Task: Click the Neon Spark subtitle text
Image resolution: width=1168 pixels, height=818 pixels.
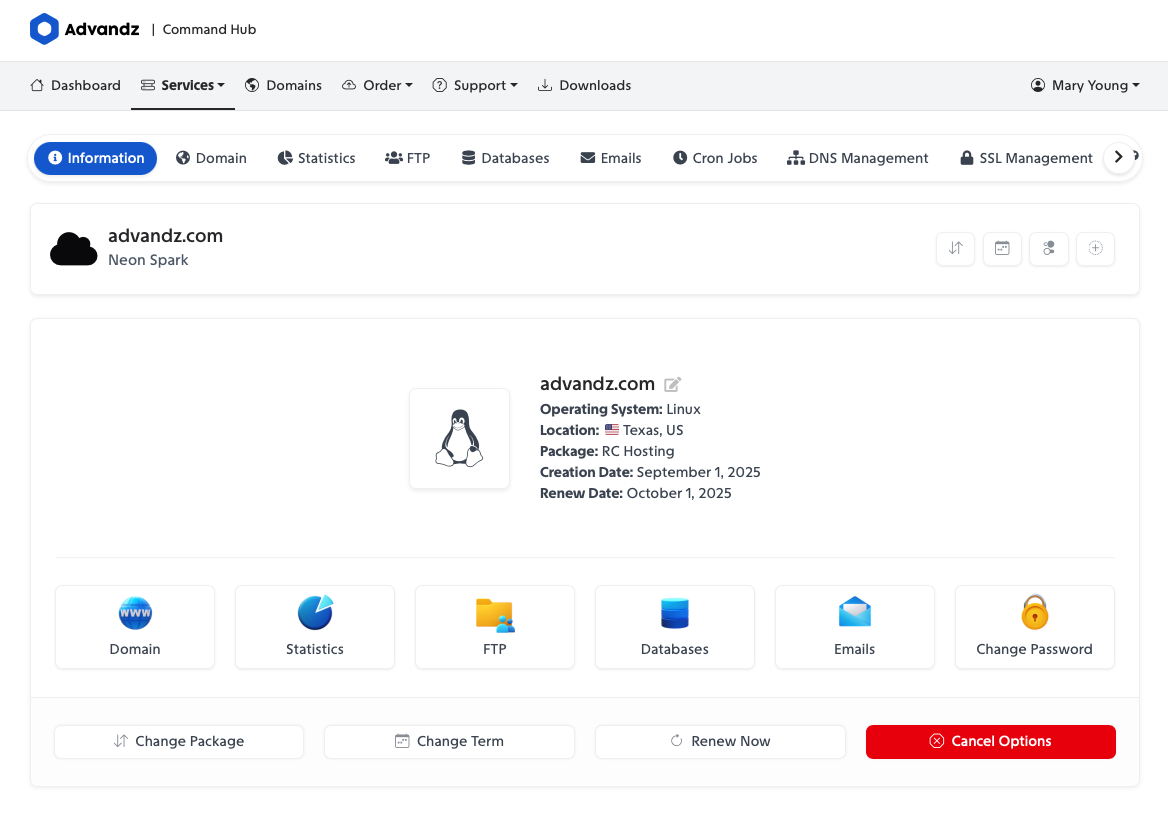Action: click(148, 260)
